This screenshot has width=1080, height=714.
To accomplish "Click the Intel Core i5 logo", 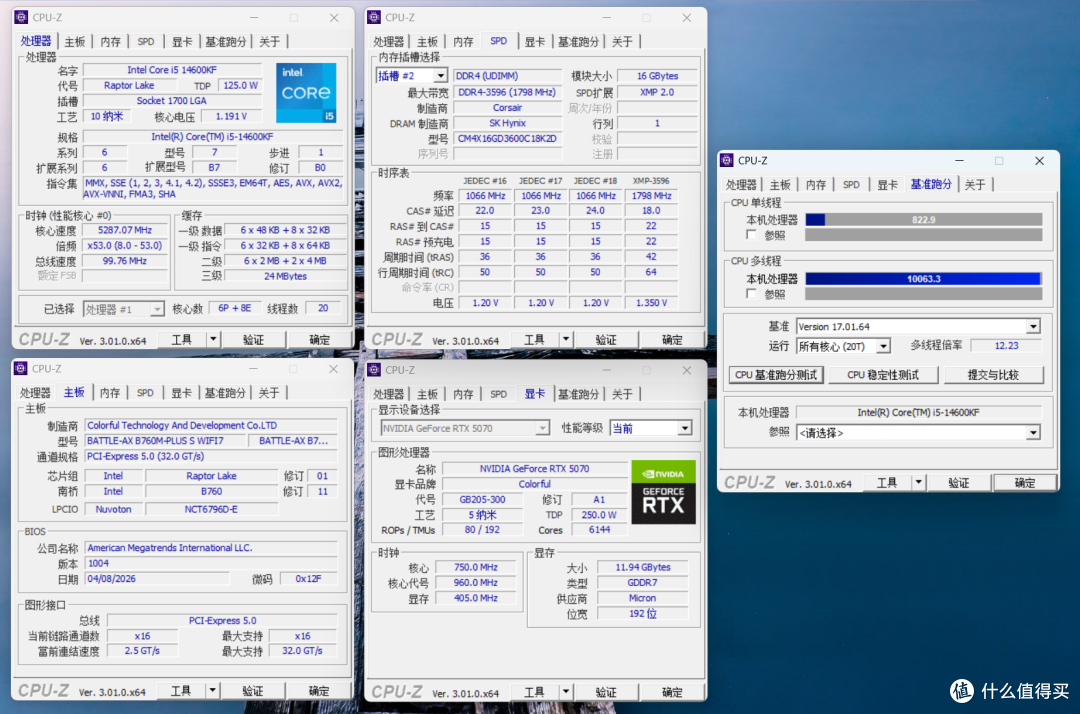I will (307, 93).
